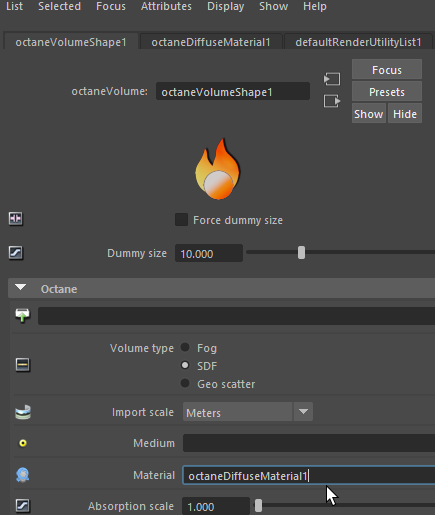
Task: Select the Geo scatter volume type
Action: 185,383
